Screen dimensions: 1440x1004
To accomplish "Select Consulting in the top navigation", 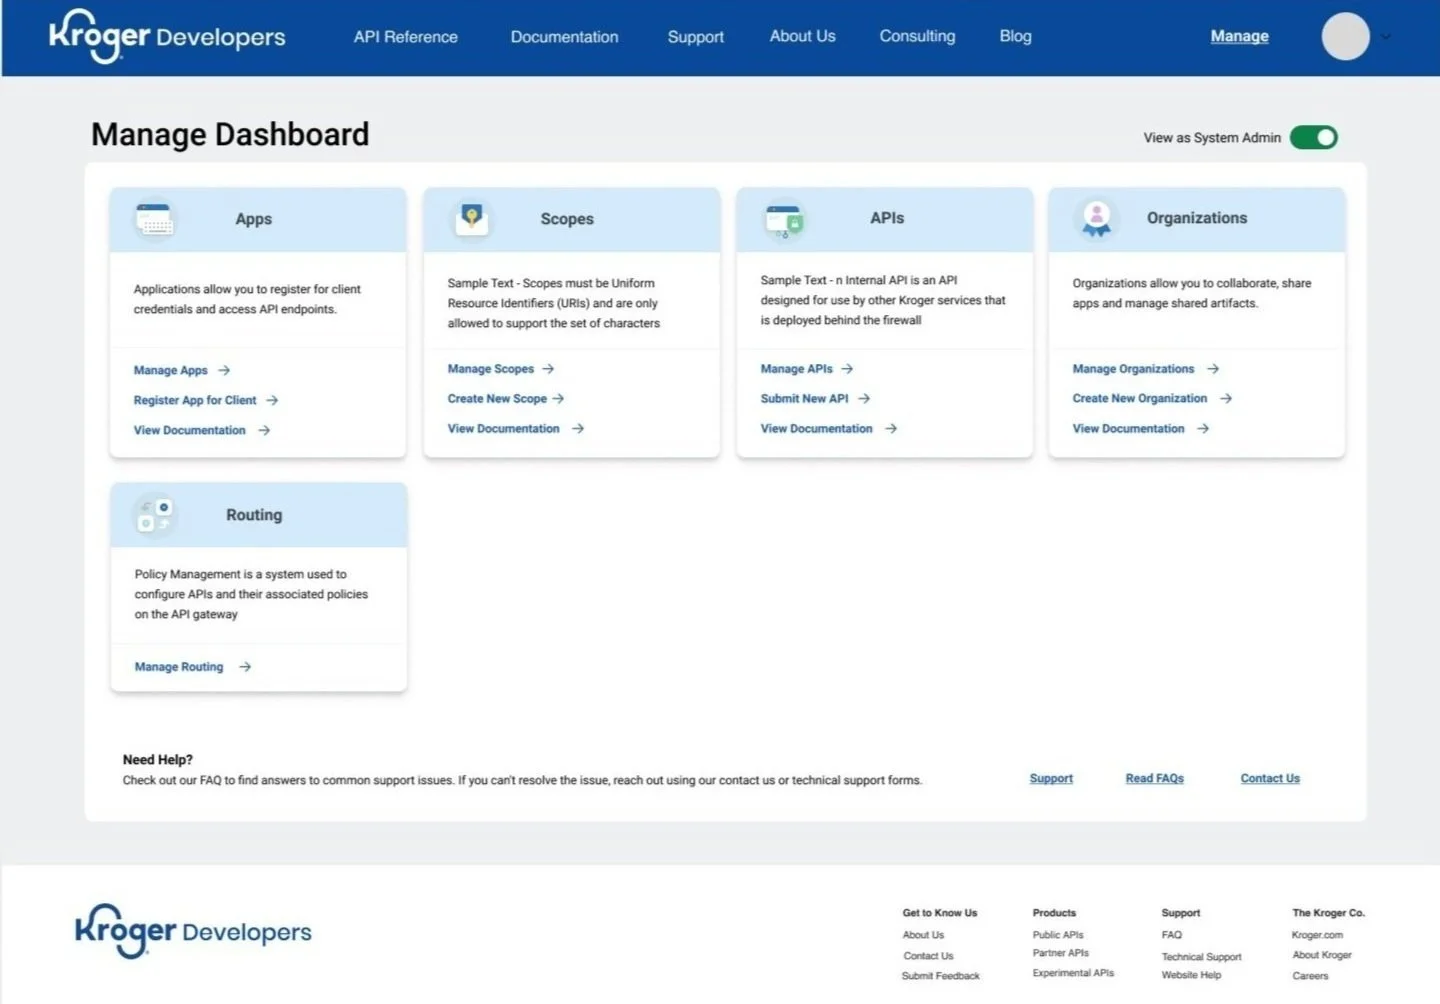I will click(x=918, y=36).
